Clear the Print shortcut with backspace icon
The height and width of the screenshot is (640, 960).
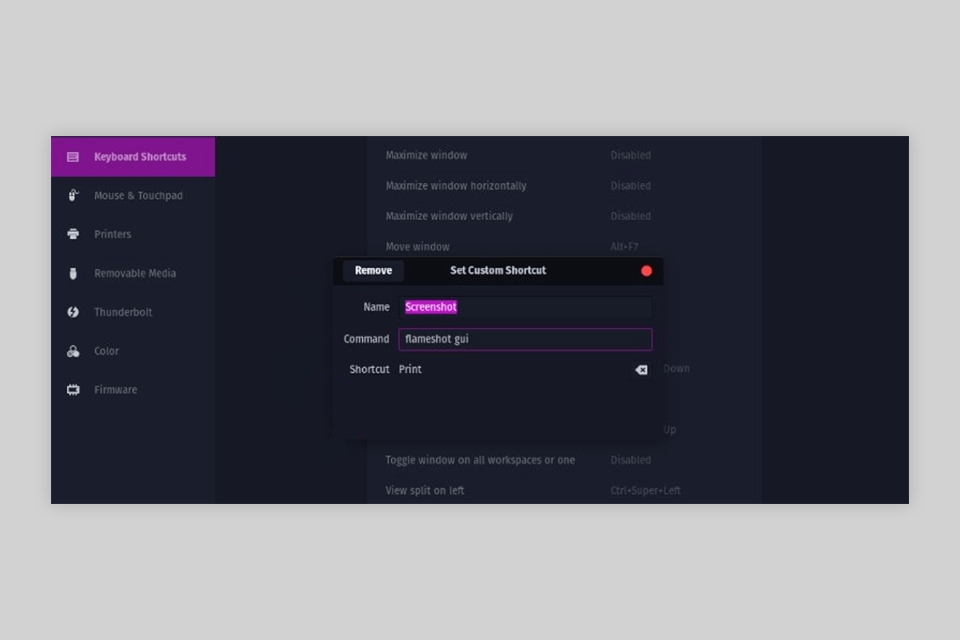(x=641, y=369)
